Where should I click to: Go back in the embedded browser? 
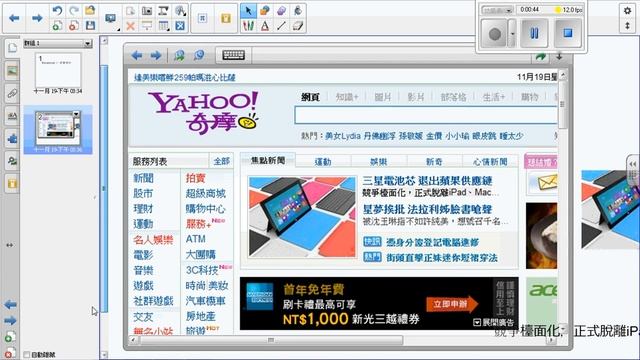click(137, 55)
